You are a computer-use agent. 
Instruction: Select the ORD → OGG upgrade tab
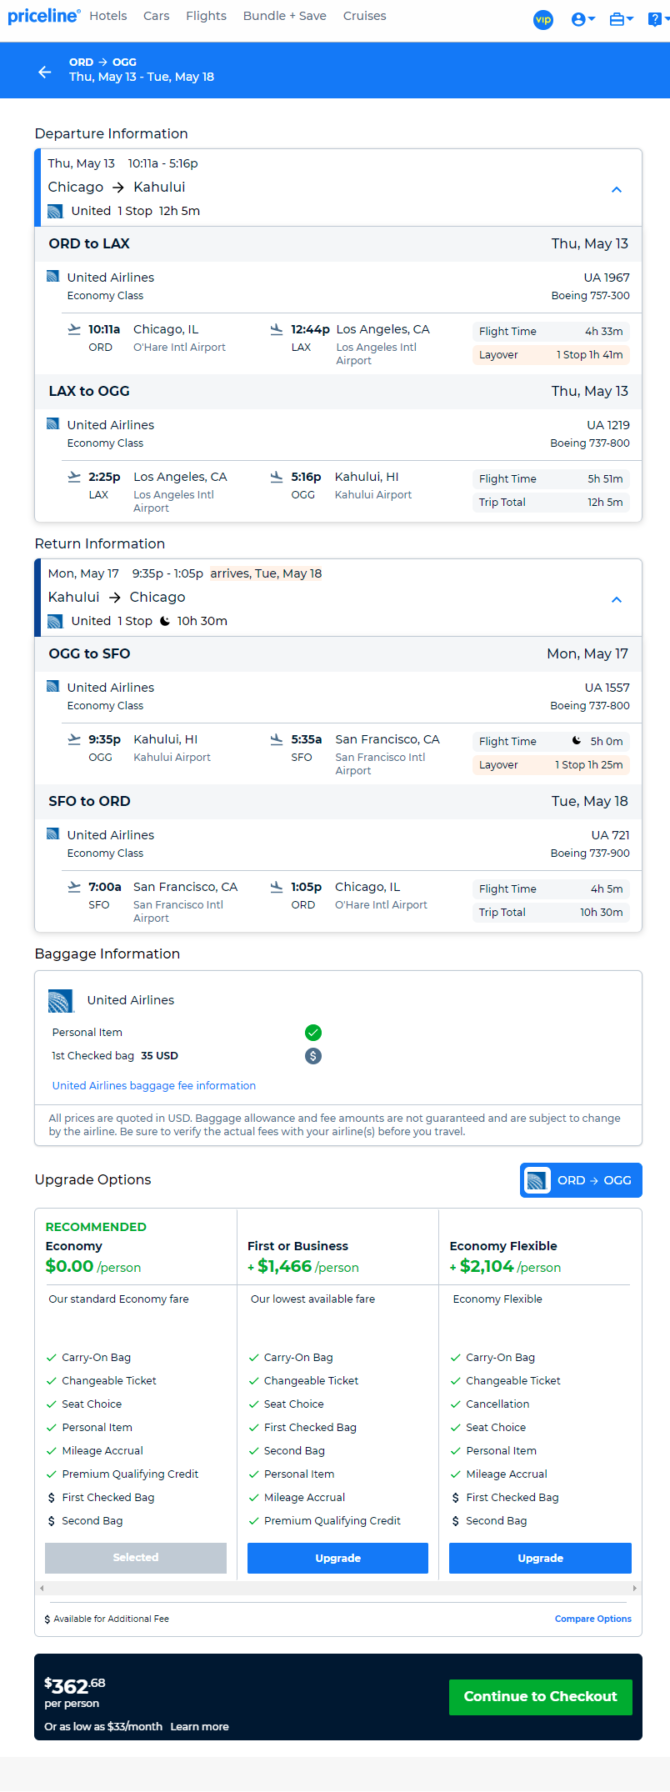tap(581, 1180)
